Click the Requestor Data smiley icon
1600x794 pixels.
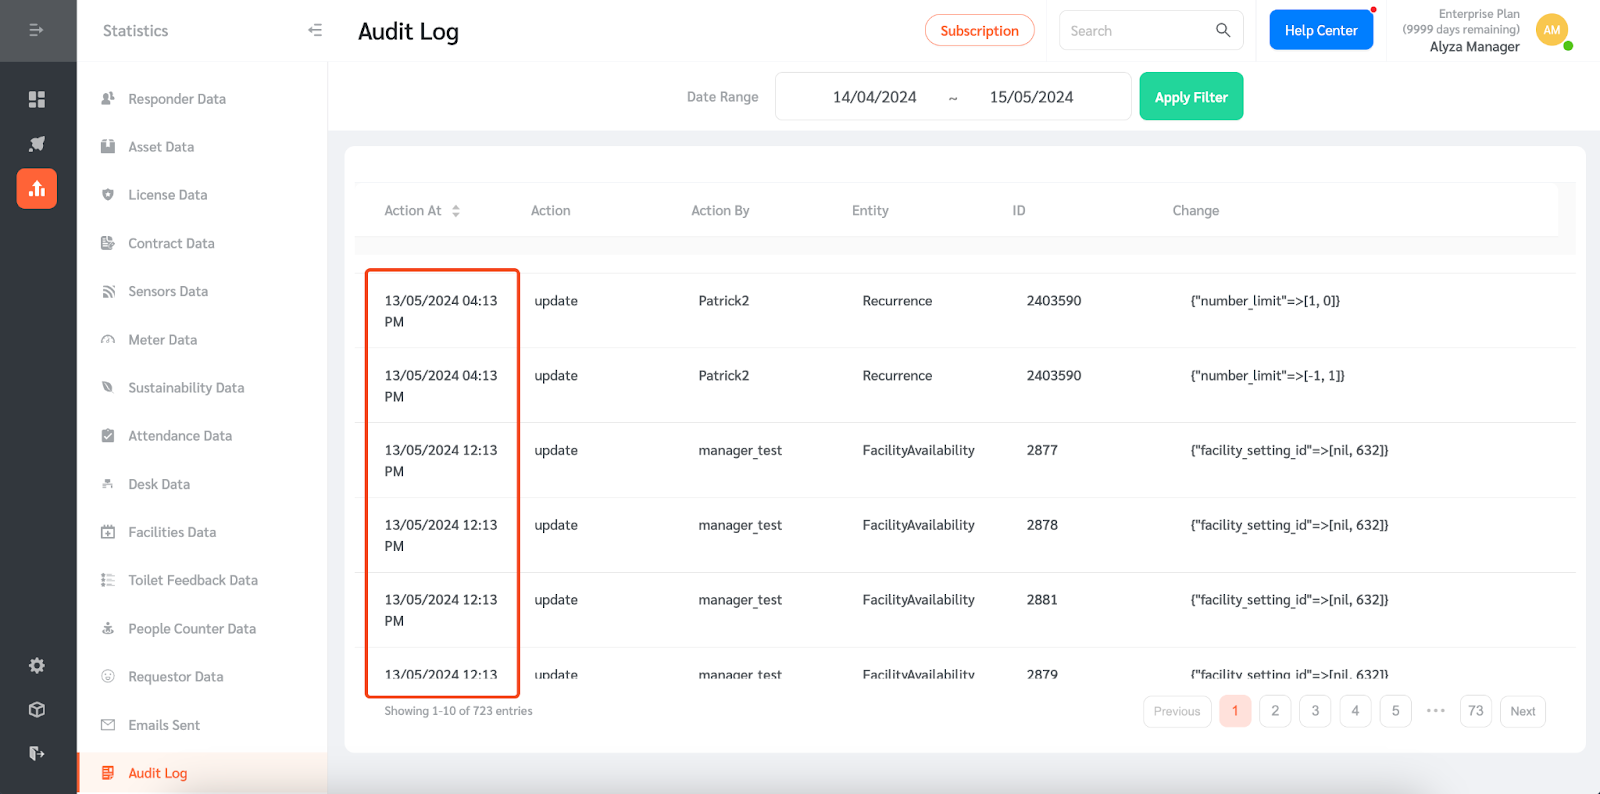[x=108, y=677]
